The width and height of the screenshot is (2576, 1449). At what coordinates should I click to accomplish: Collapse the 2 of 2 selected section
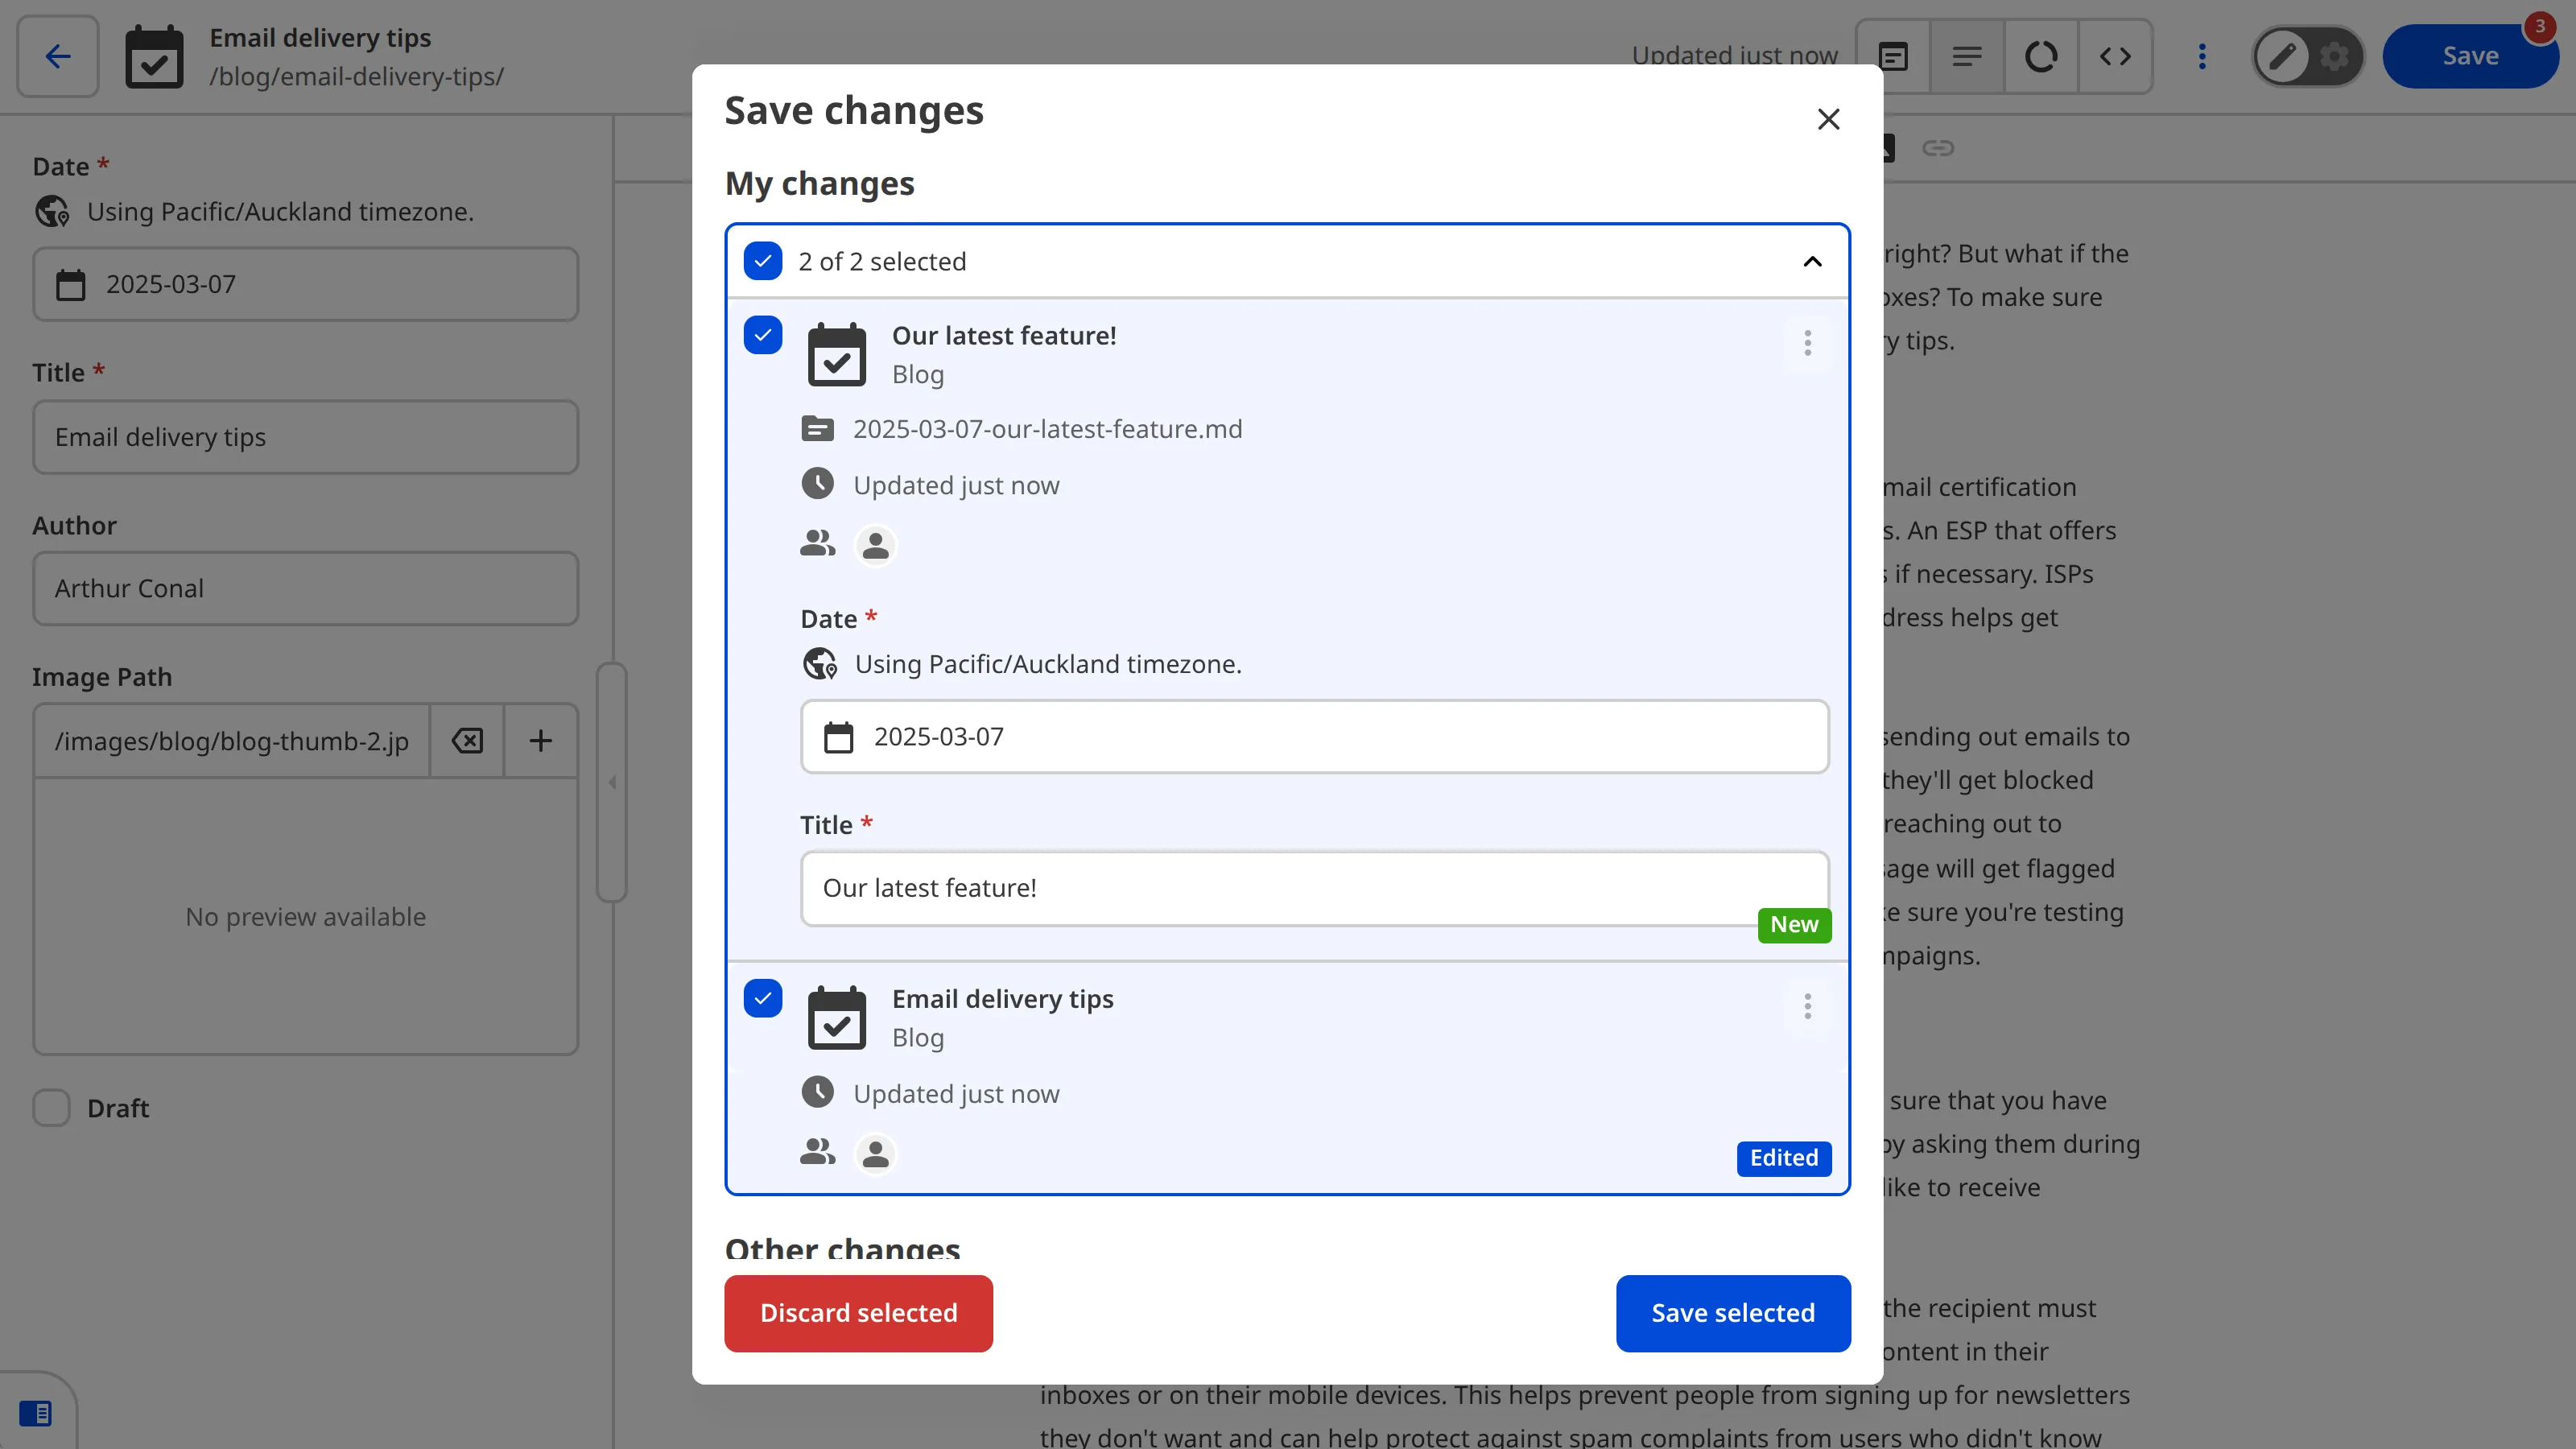point(1811,261)
